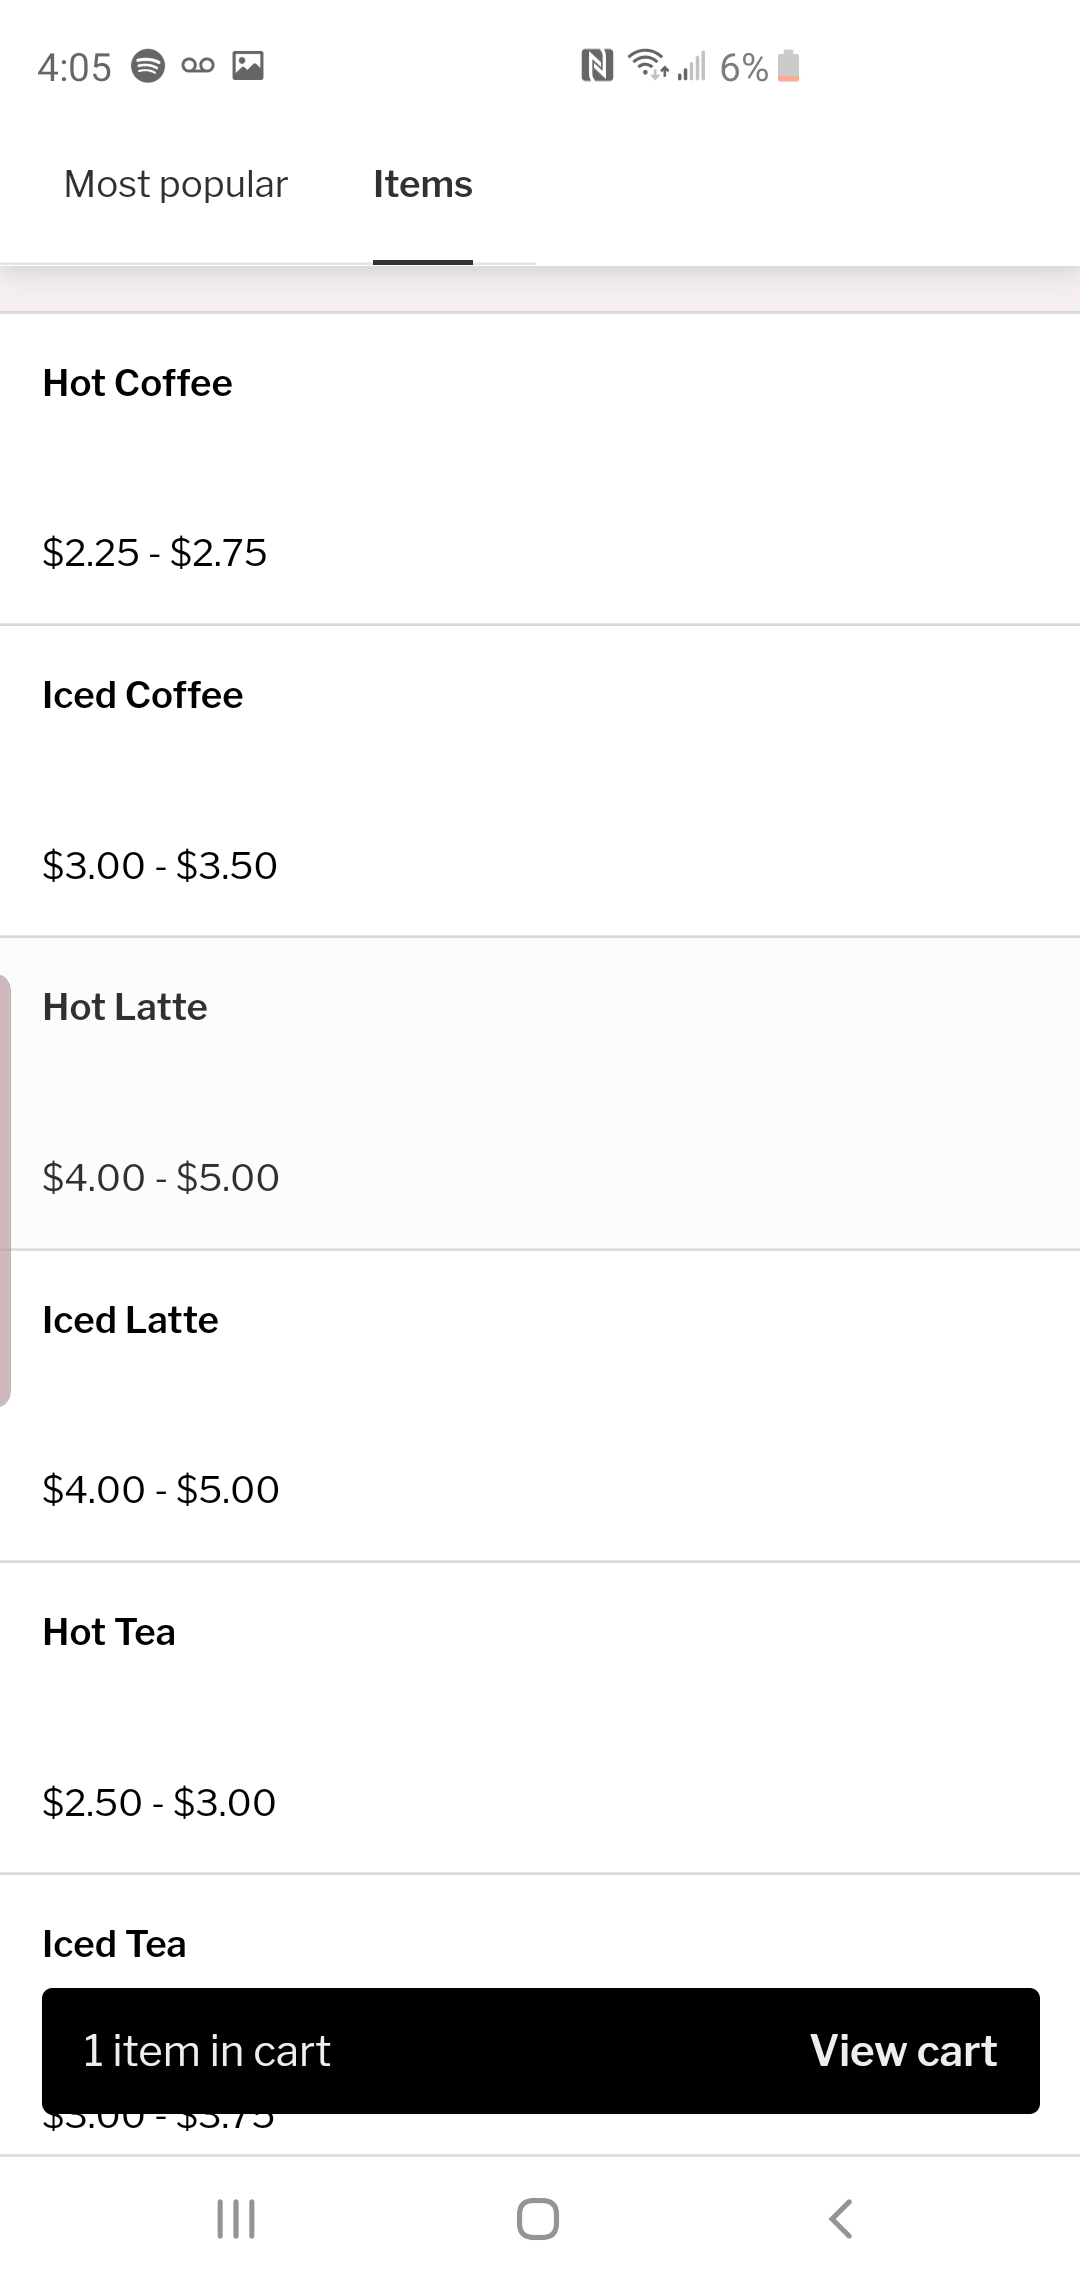
Task: Tap the Spotify status bar icon
Action: coord(148,66)
